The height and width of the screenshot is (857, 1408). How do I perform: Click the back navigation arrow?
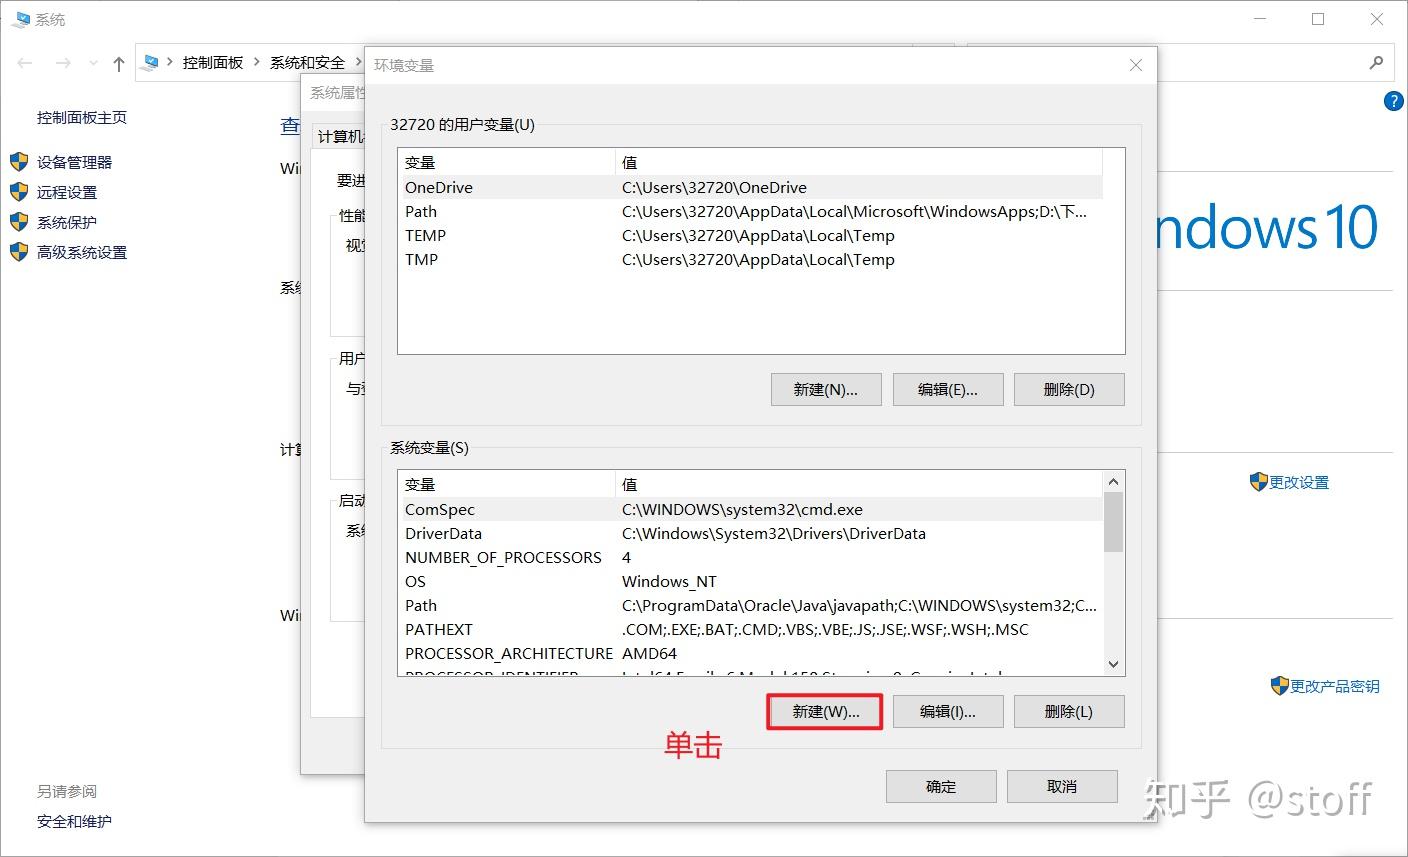[x=24, y=63]
